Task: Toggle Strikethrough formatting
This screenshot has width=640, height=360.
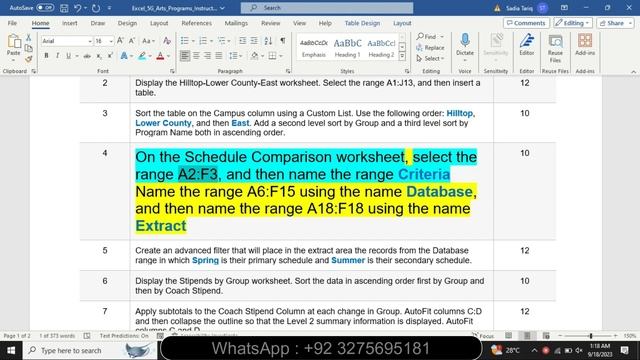Action: (87, 56)
